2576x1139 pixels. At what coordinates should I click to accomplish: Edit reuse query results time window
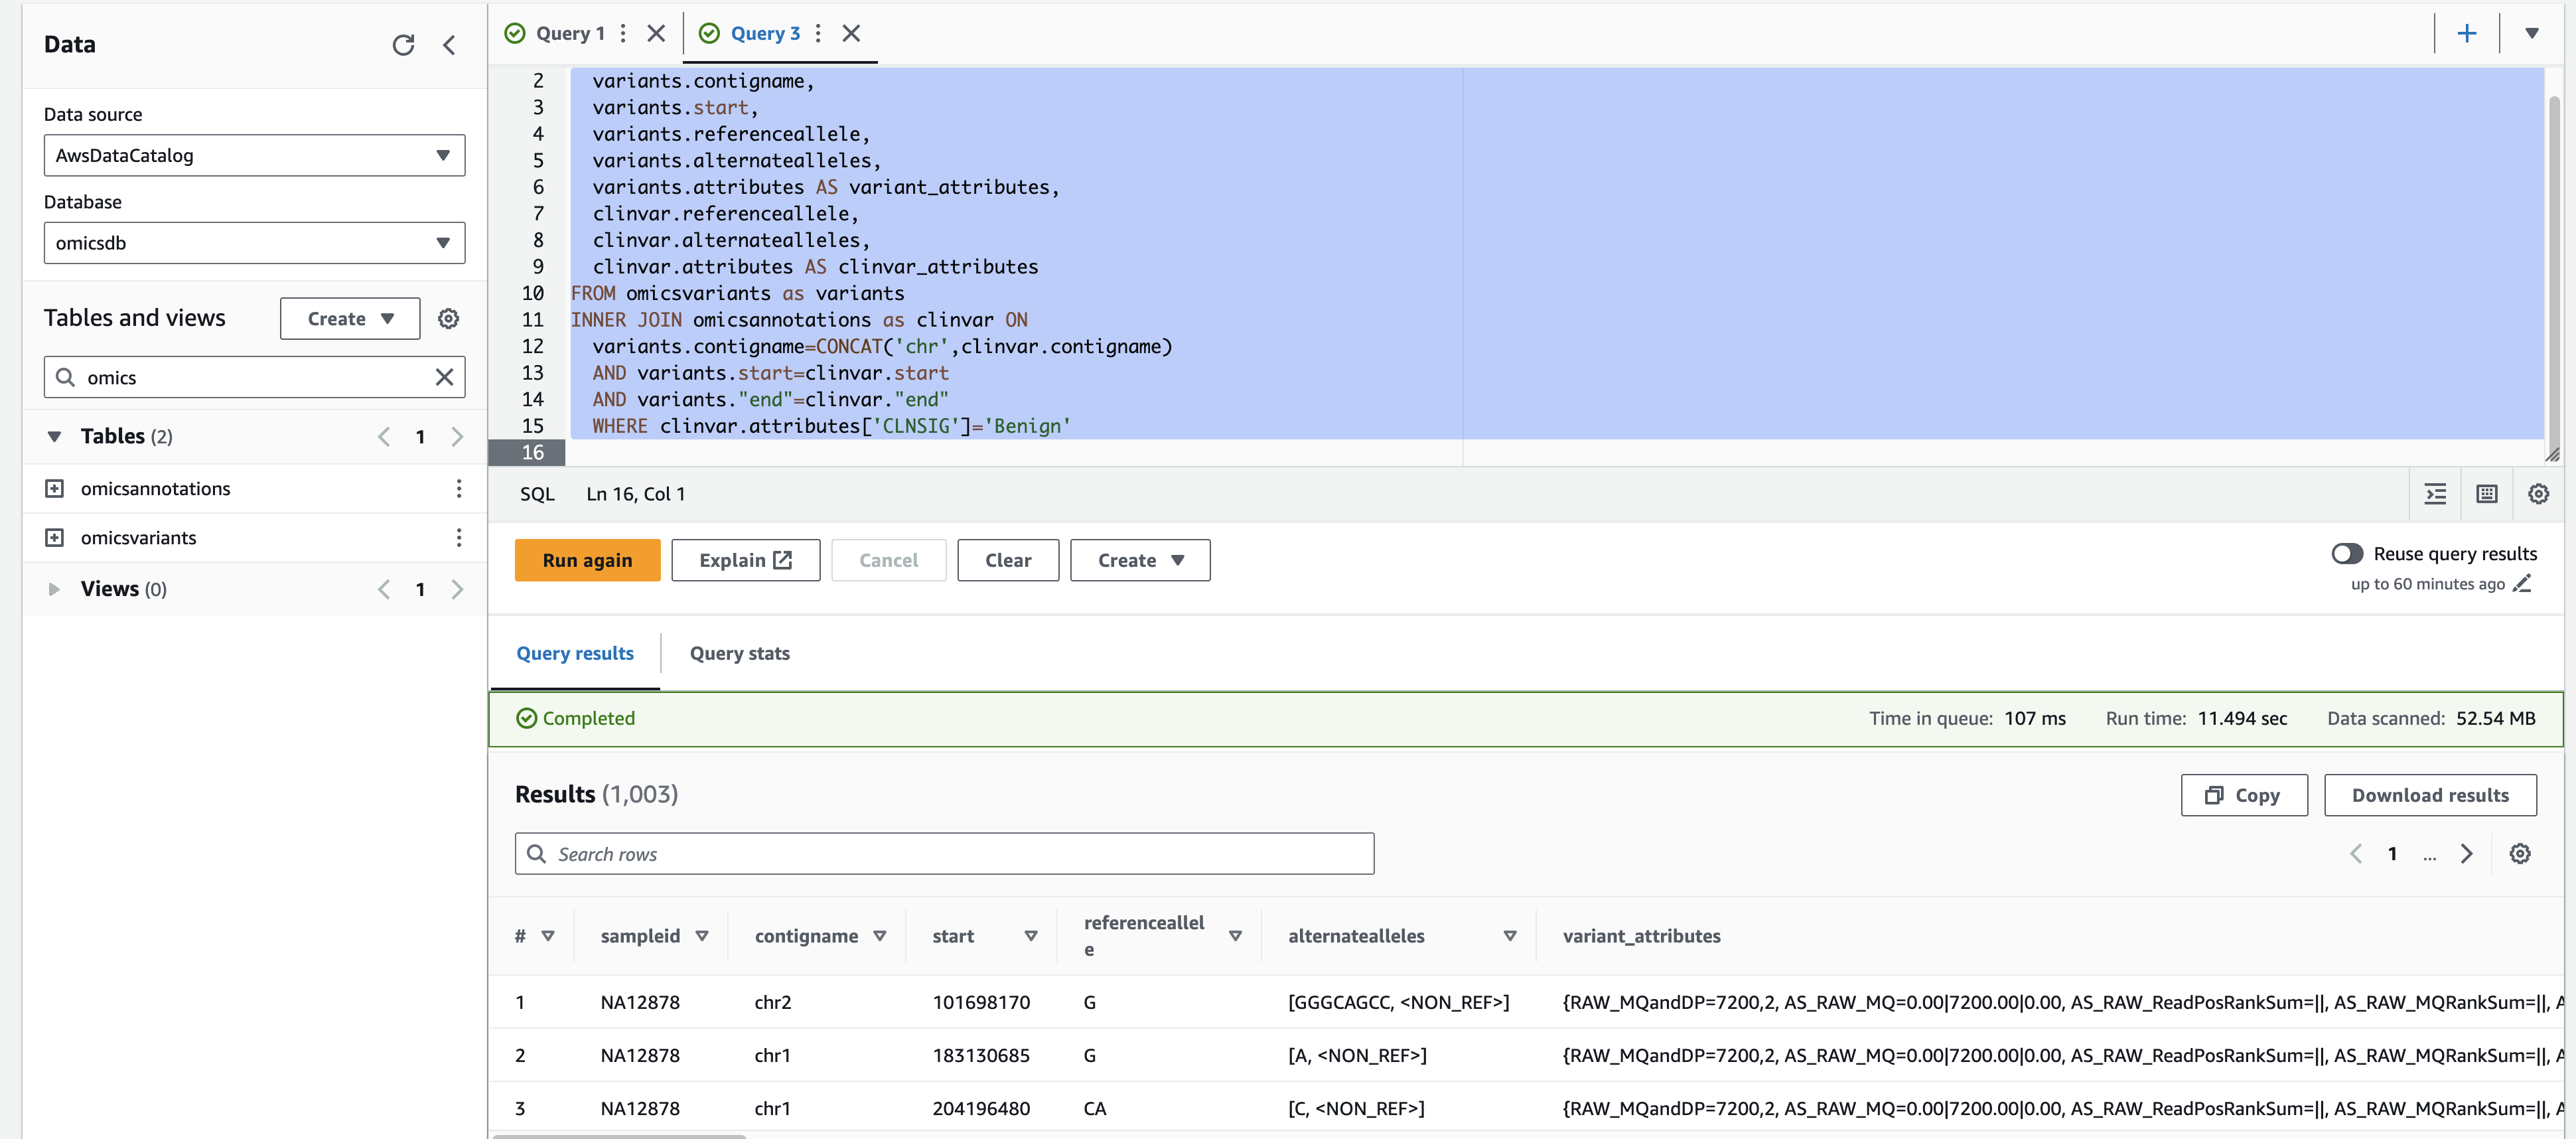click(2523, 584)
